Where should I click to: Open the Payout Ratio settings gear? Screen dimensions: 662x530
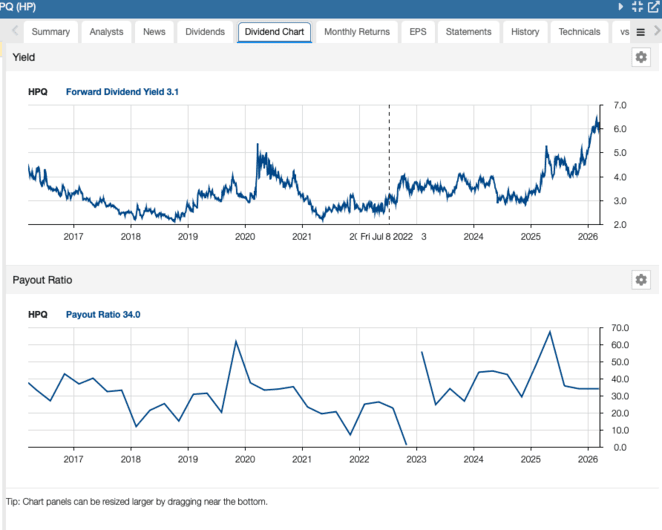pos(641,280)
